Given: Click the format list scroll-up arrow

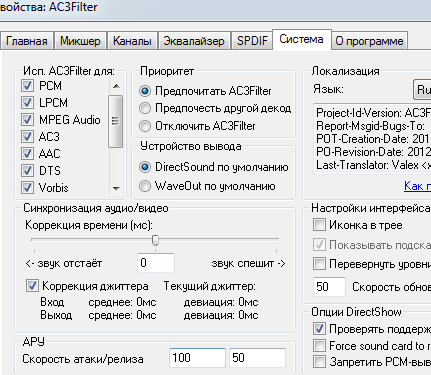Looking at the screenshot, I should 116,86.
